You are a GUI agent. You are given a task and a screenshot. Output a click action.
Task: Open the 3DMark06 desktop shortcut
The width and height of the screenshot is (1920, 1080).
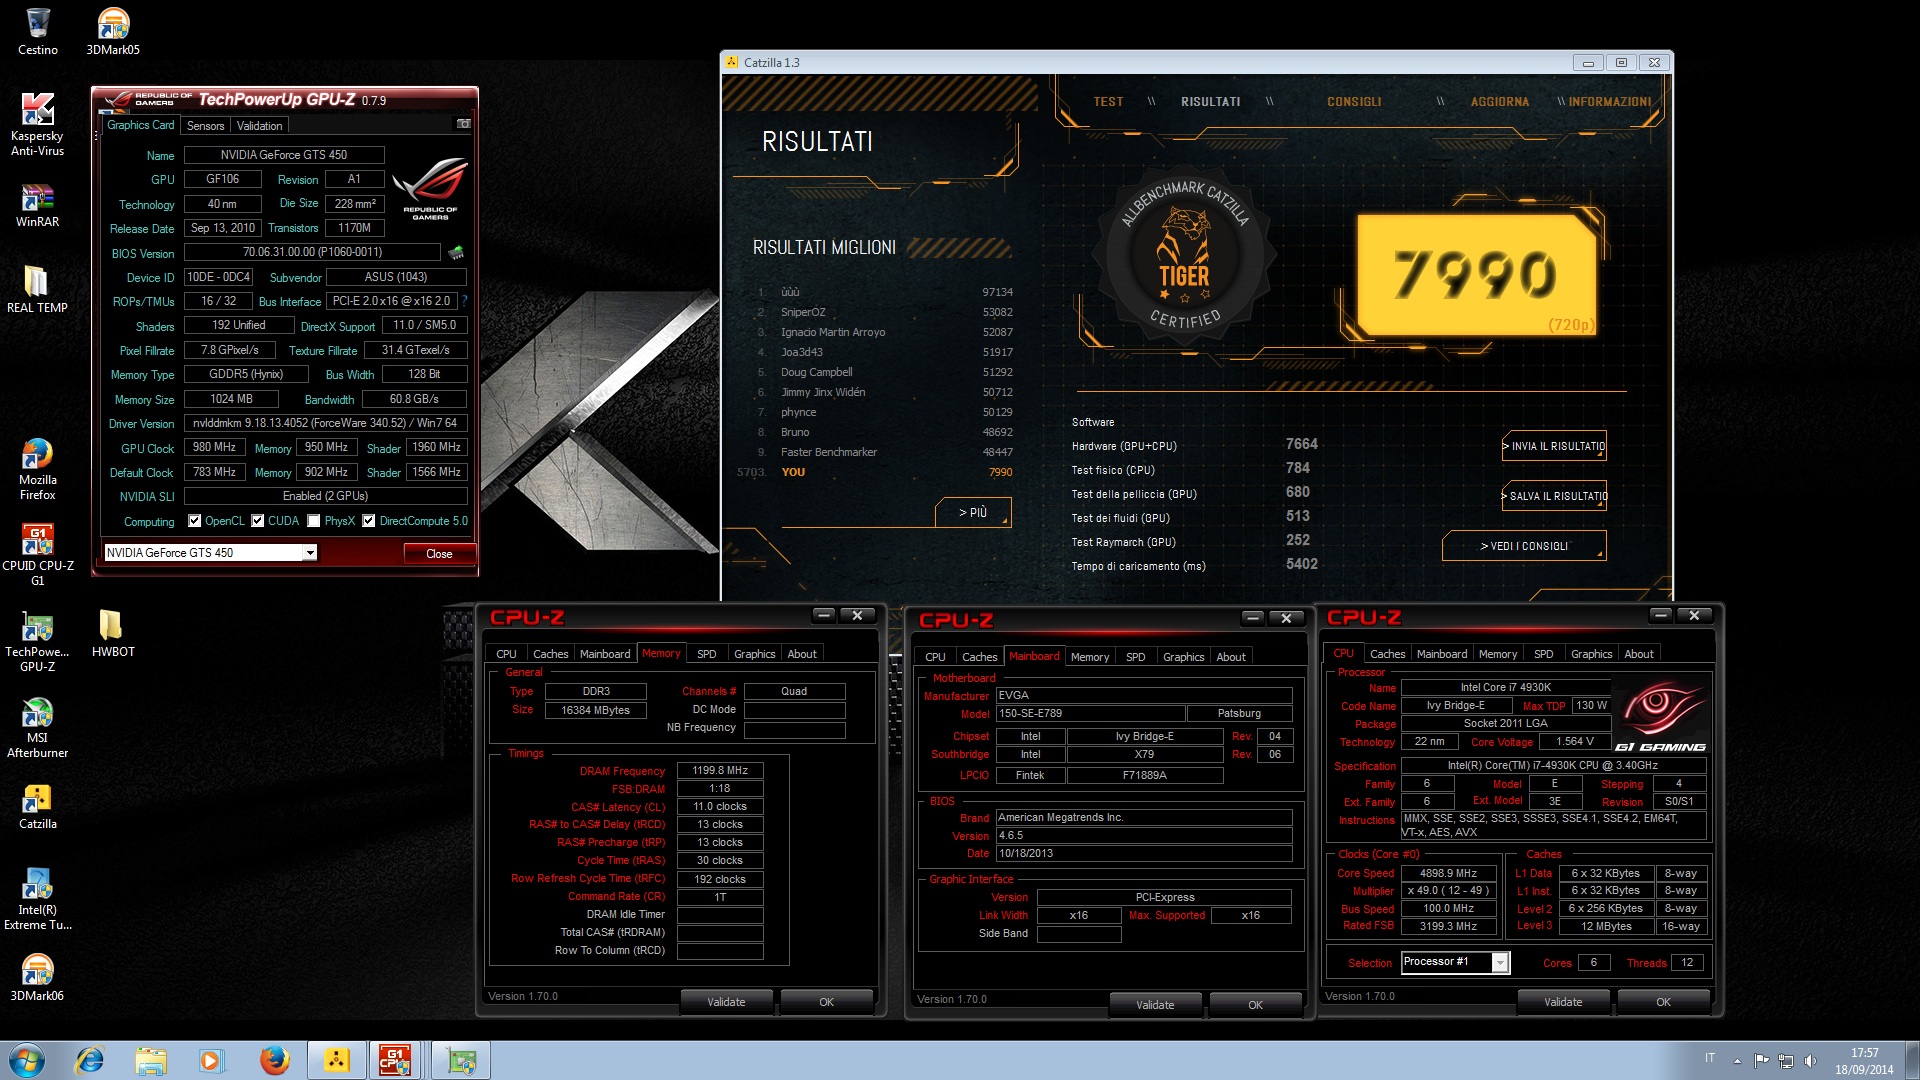[x=37, y=978]
